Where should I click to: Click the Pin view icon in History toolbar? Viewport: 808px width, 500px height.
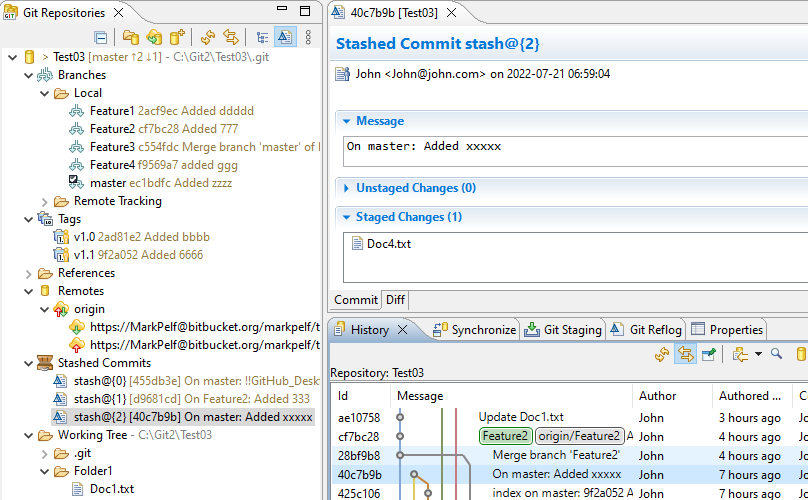pyautogui.click(x=709, y=354)
